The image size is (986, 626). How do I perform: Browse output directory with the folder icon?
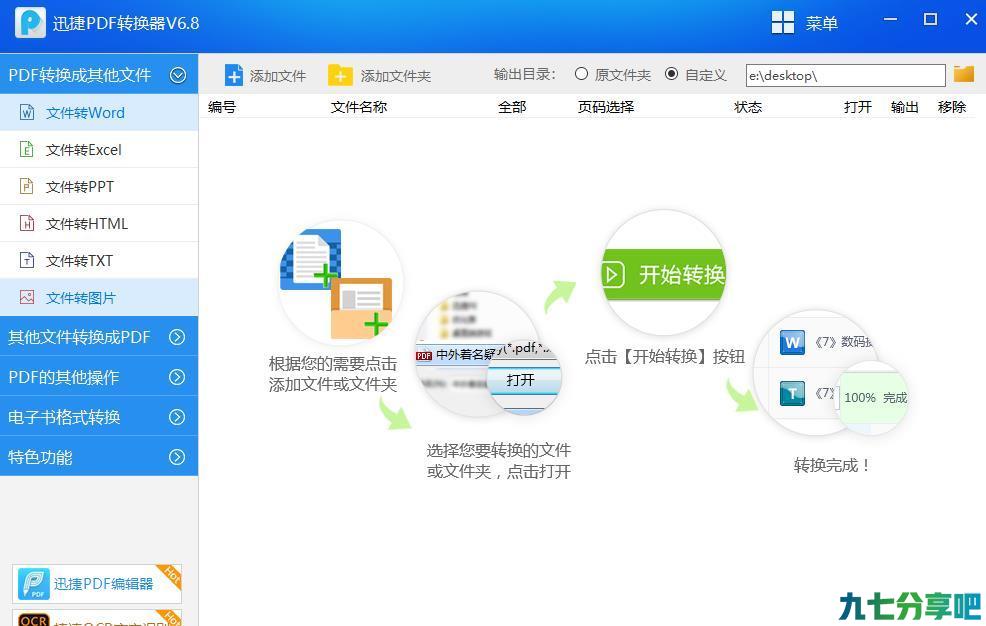[x=963, y=74]
